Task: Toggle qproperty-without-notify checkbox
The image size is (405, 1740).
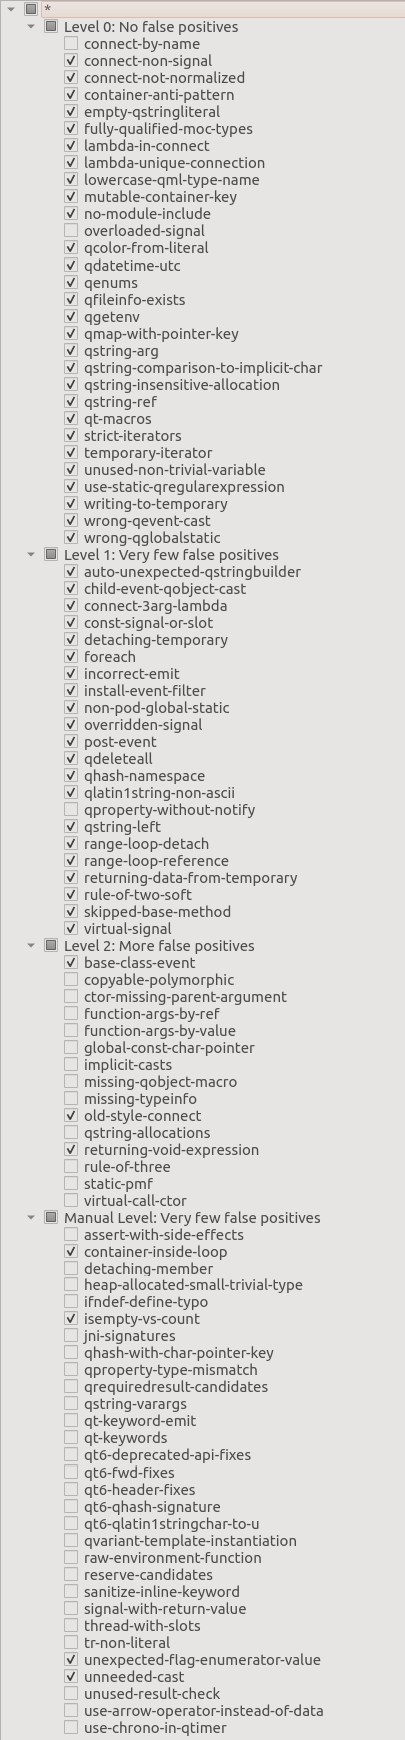Action: 71,809
